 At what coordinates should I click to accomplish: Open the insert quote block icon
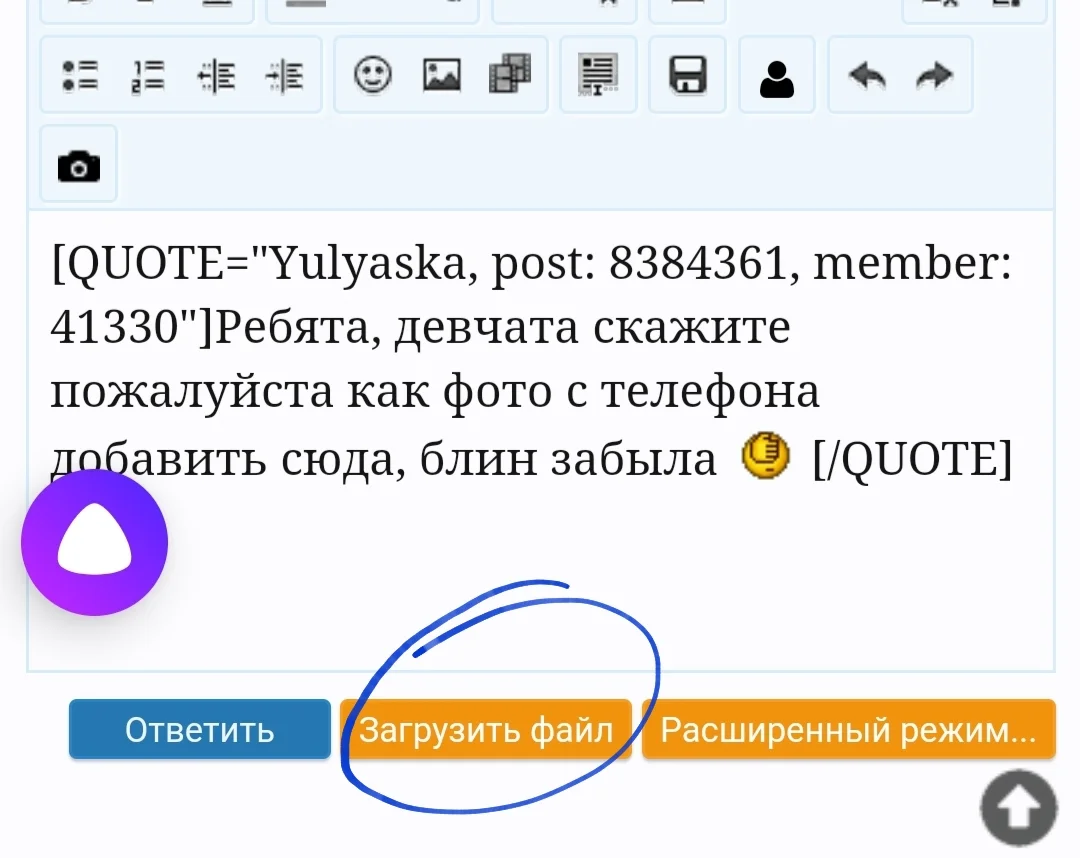tap(597, 74)
